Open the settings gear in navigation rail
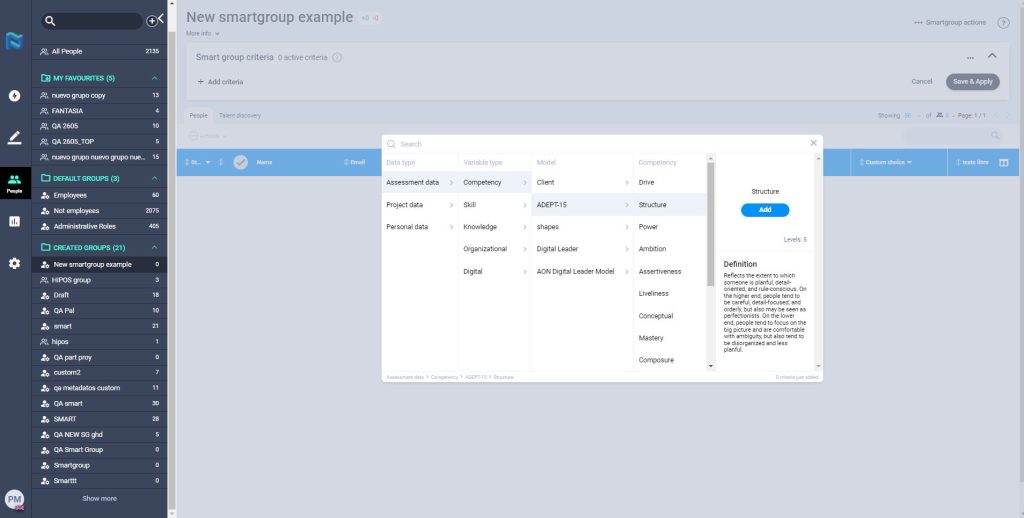The width and height of the screenshot is (1024, 518). (x=14, y=263)
